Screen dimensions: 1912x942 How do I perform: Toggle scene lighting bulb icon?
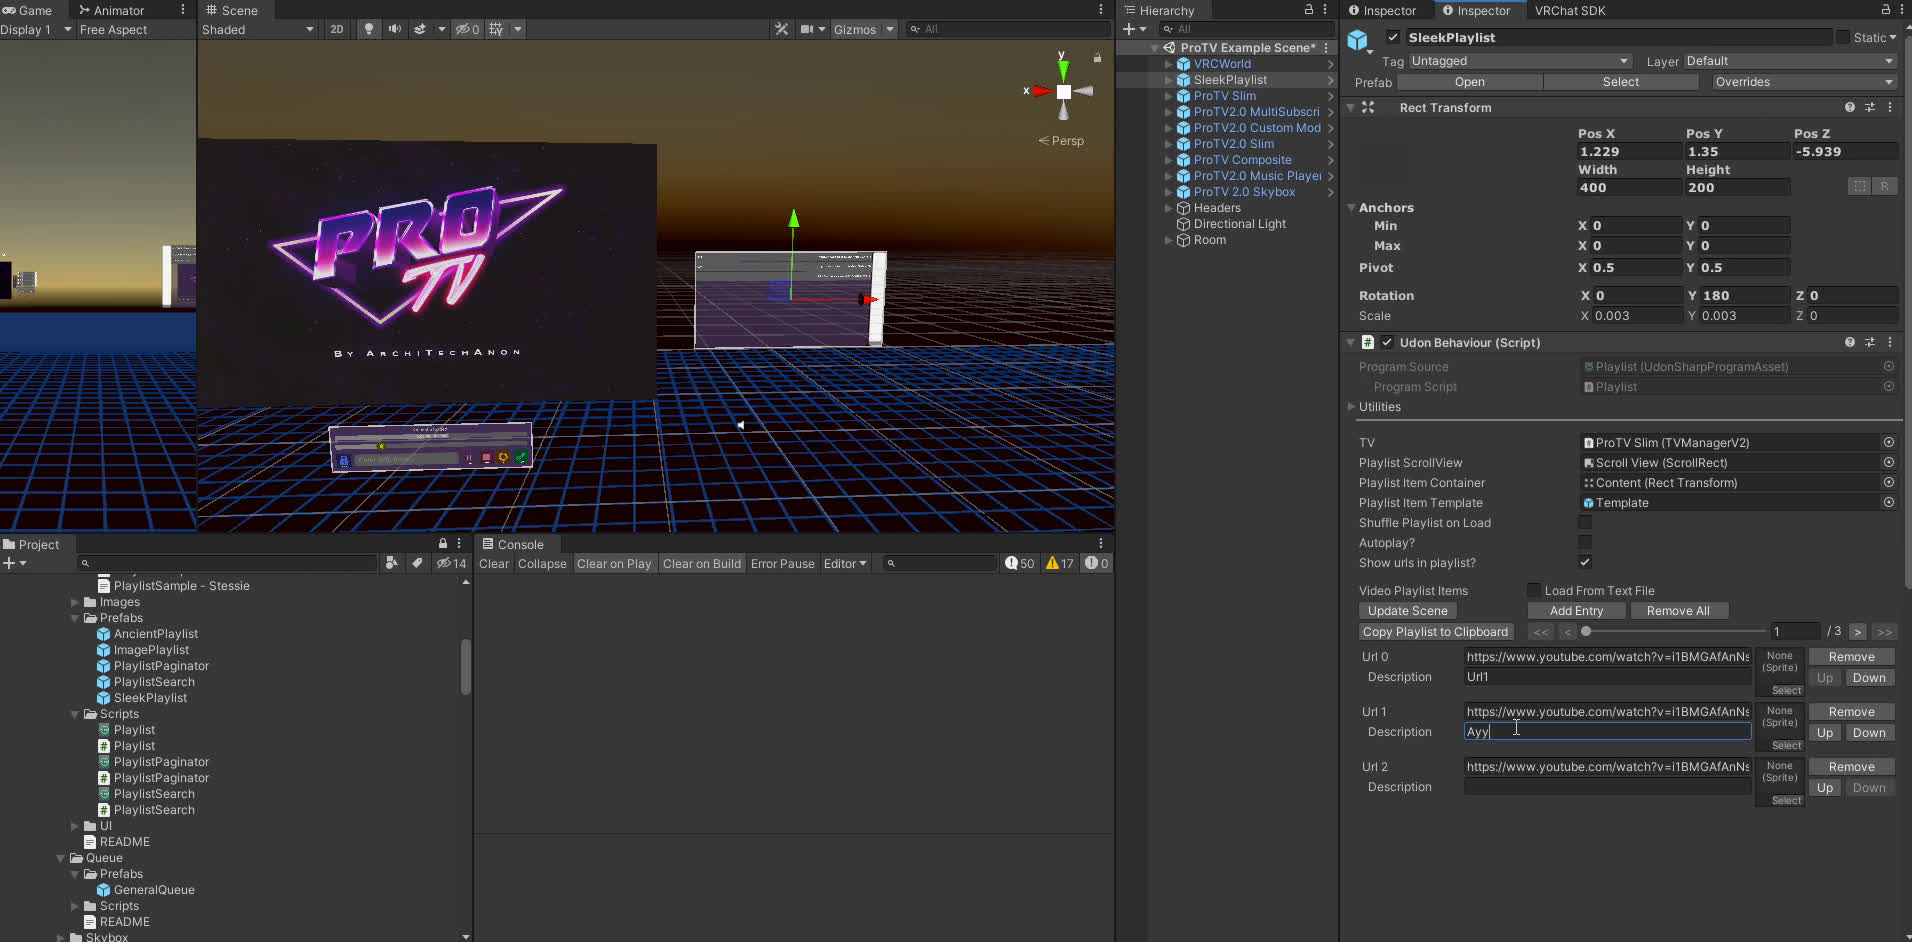point(369,29)
